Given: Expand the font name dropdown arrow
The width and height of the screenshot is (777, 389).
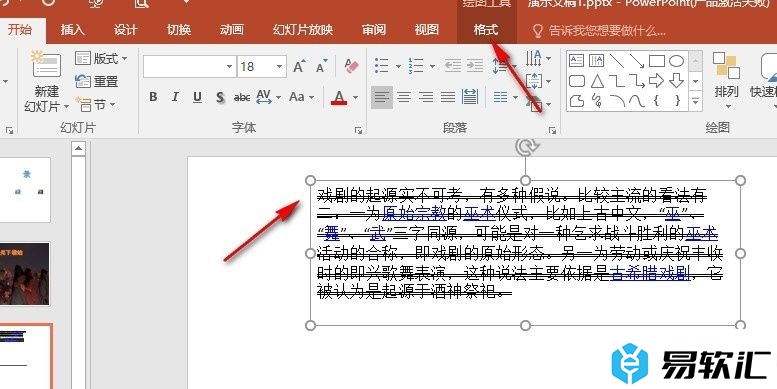Looking at the screenshot, I should (x=229, y=66).
